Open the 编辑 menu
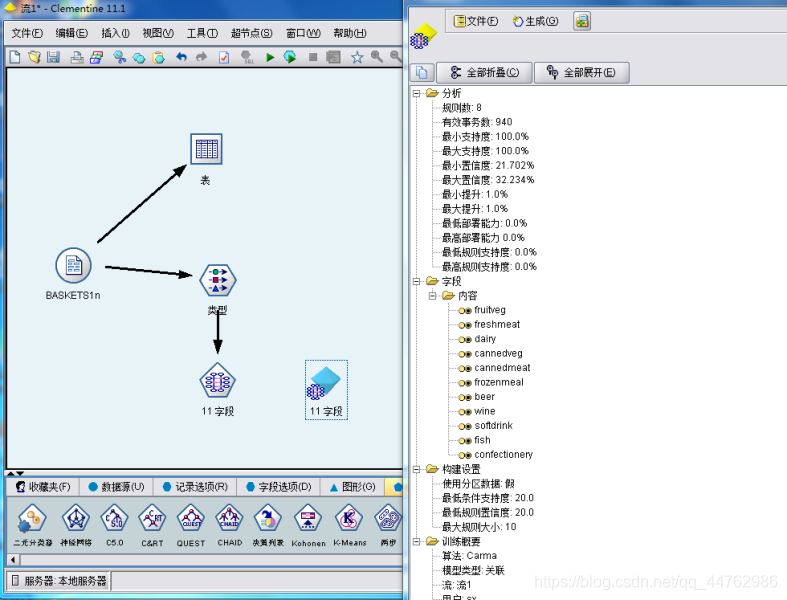This screenshot has width=787, height=600. [72, 33]
